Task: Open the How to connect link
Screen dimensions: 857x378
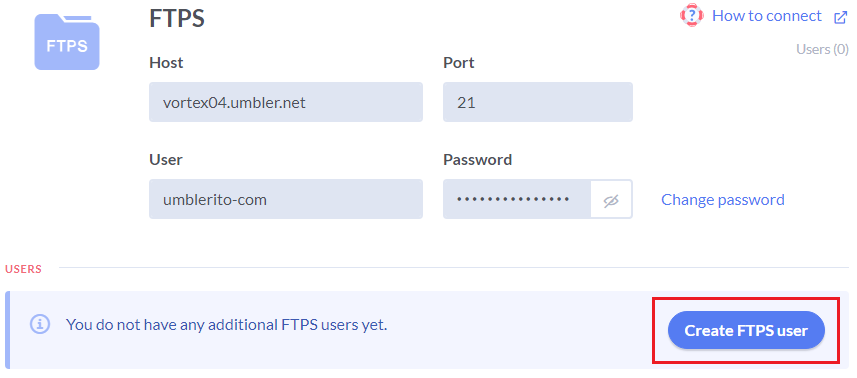Action: tap(766, 16)
